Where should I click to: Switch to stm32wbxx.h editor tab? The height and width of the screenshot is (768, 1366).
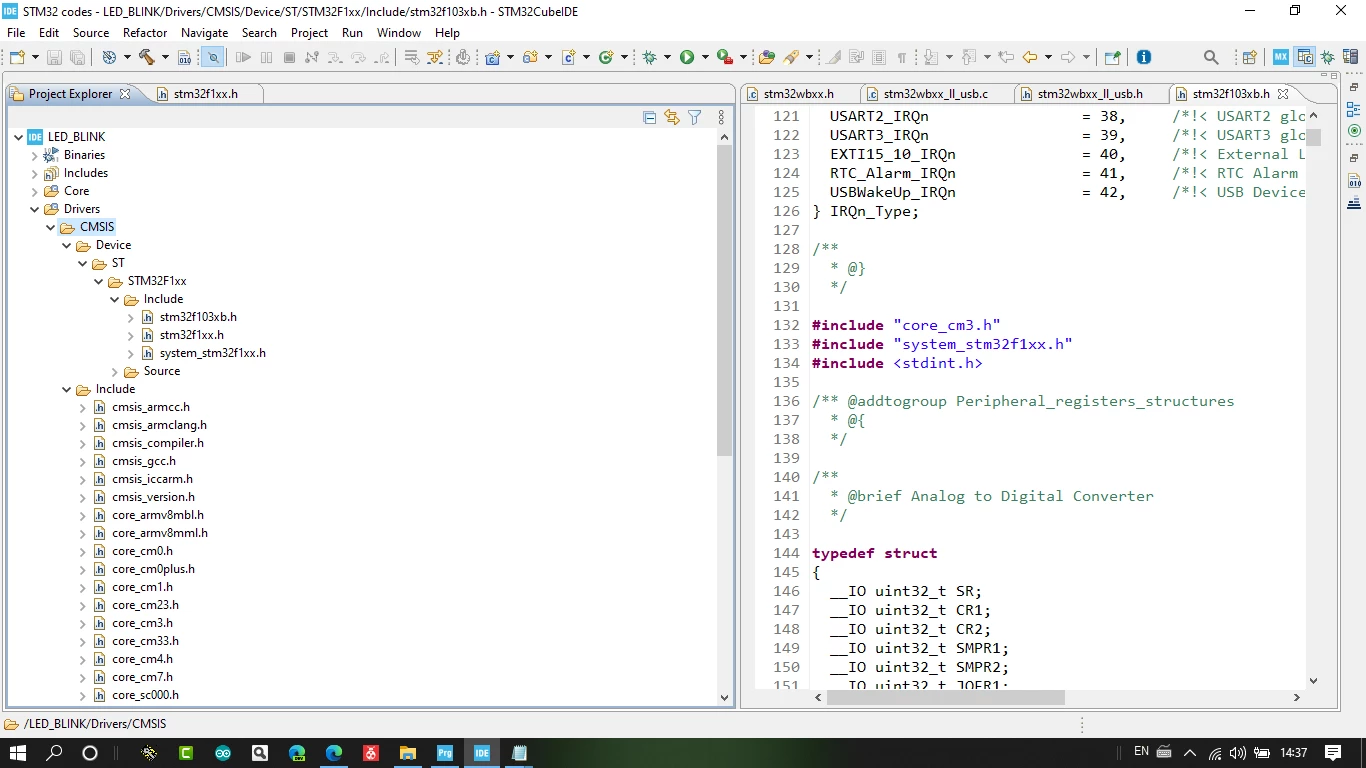[x=798, y=94]
